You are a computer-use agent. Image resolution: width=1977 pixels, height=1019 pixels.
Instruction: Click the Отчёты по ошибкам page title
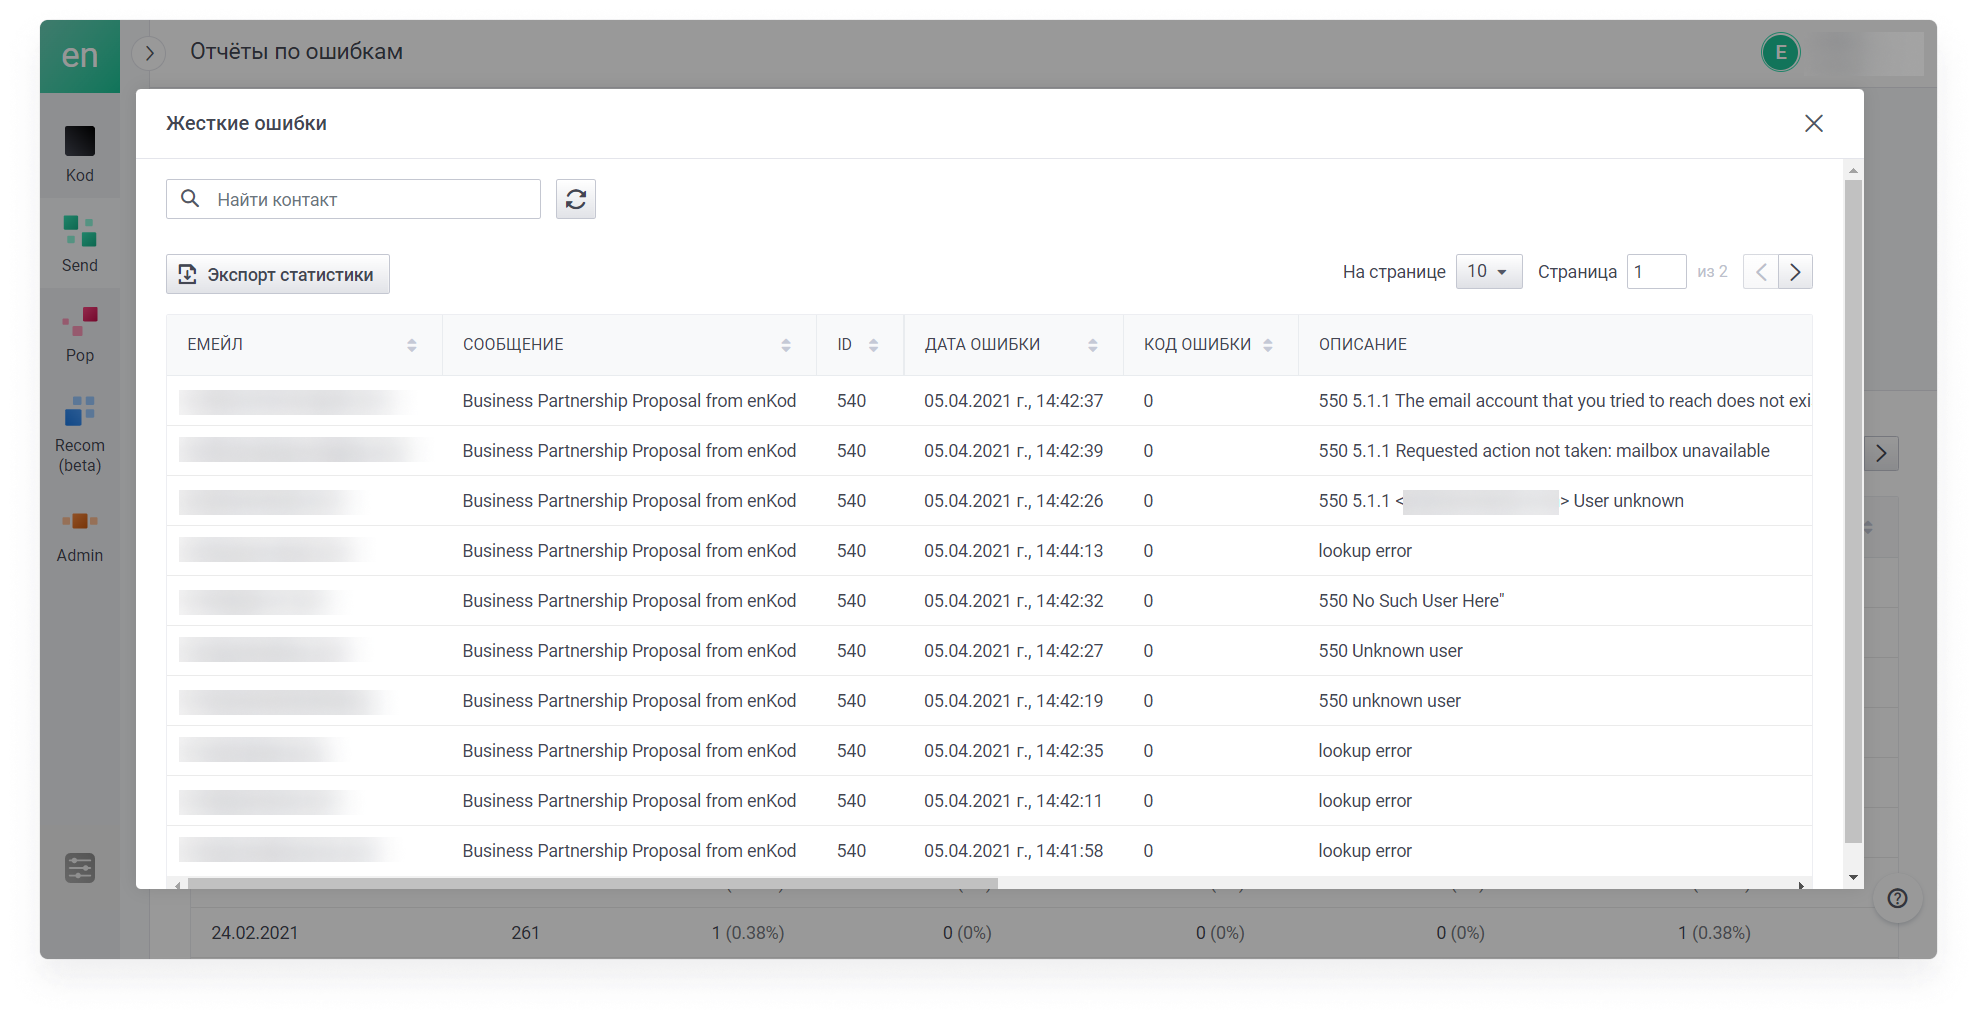(x=297, y=52)
